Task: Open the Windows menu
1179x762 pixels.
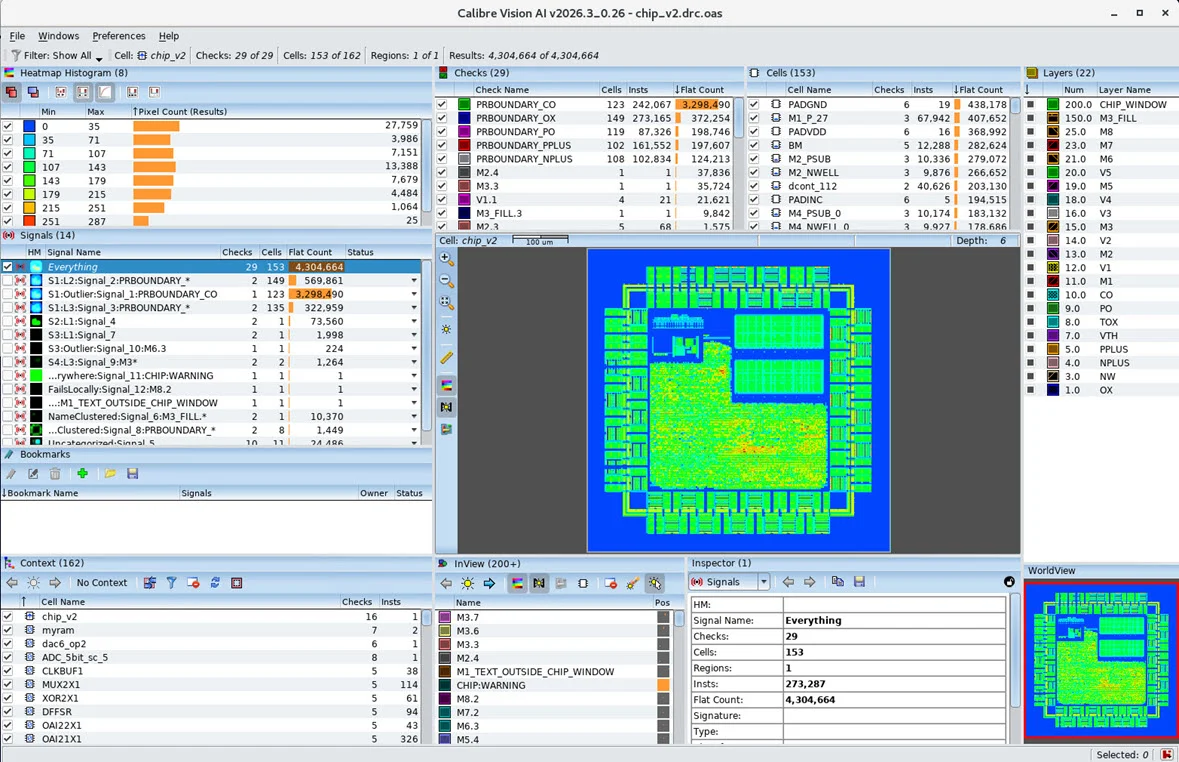Action: 58,36
